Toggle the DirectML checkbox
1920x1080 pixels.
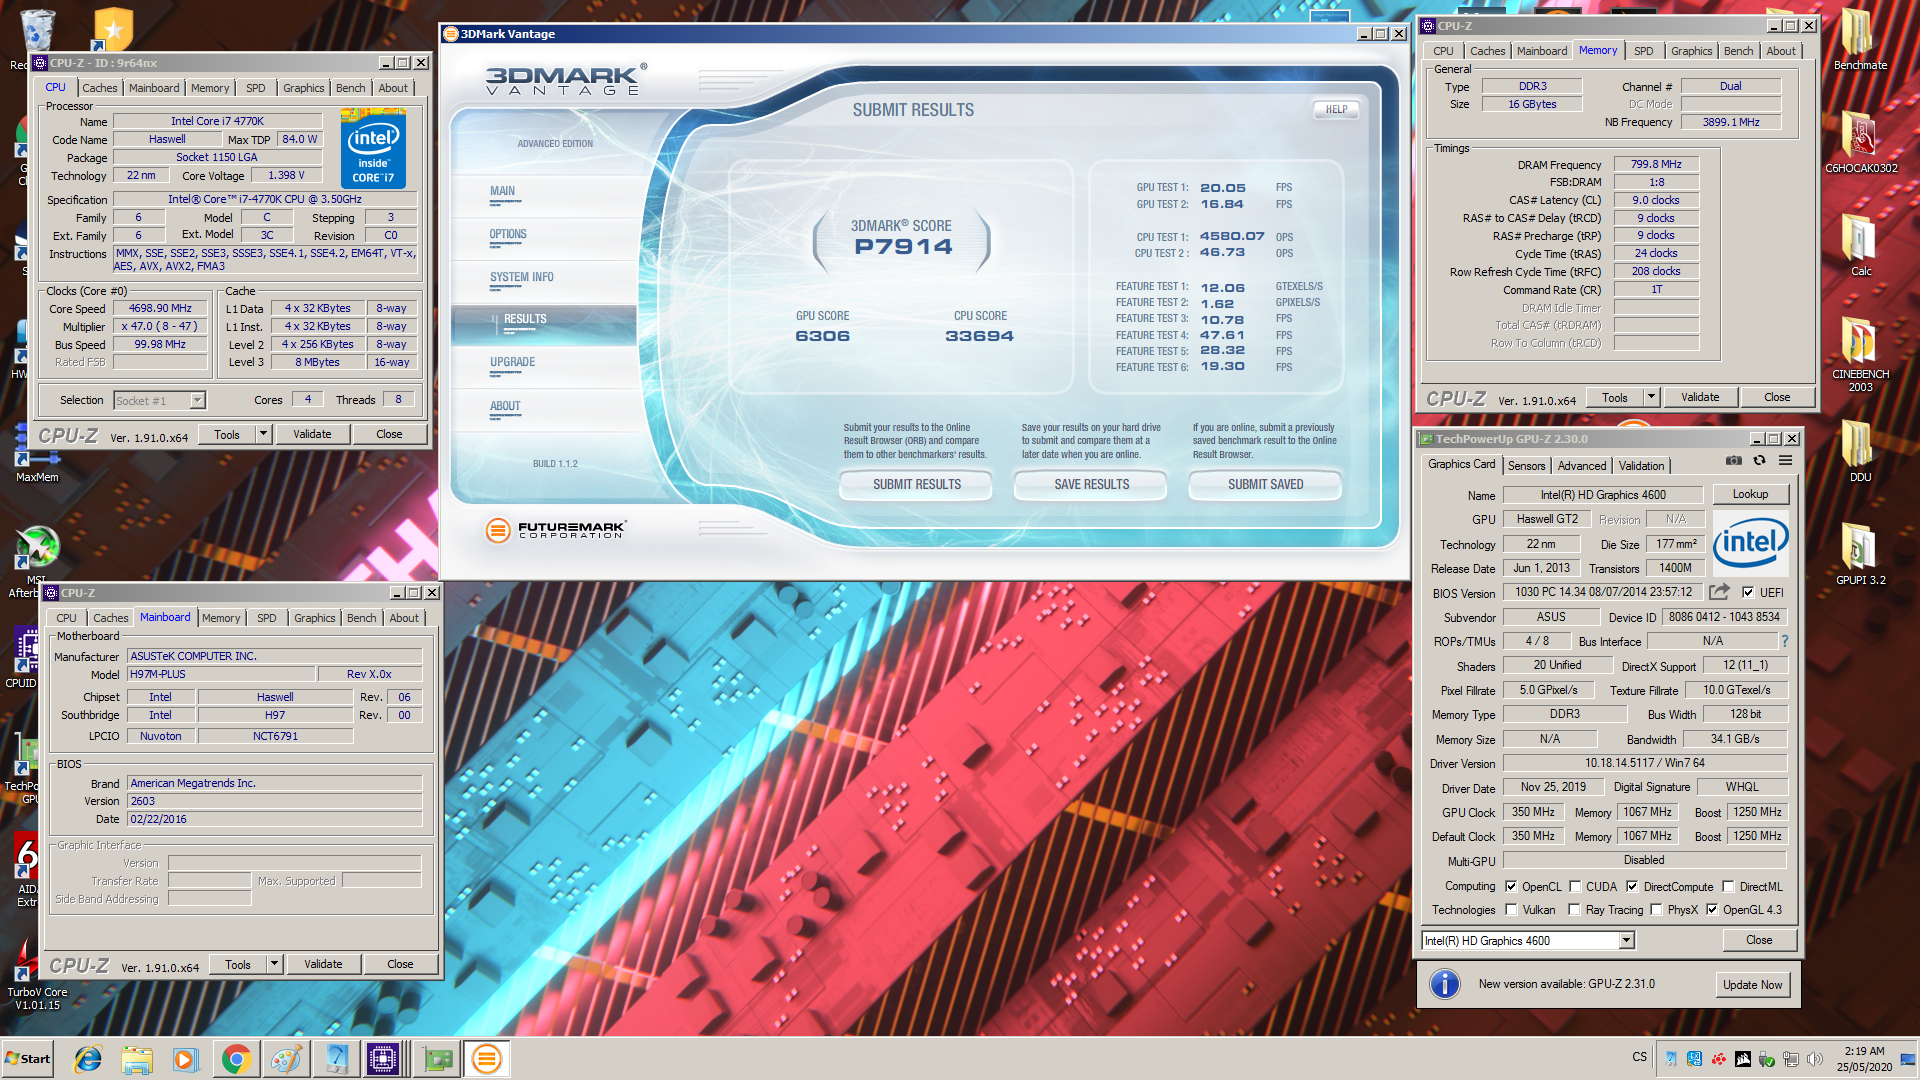(1728, 886)
